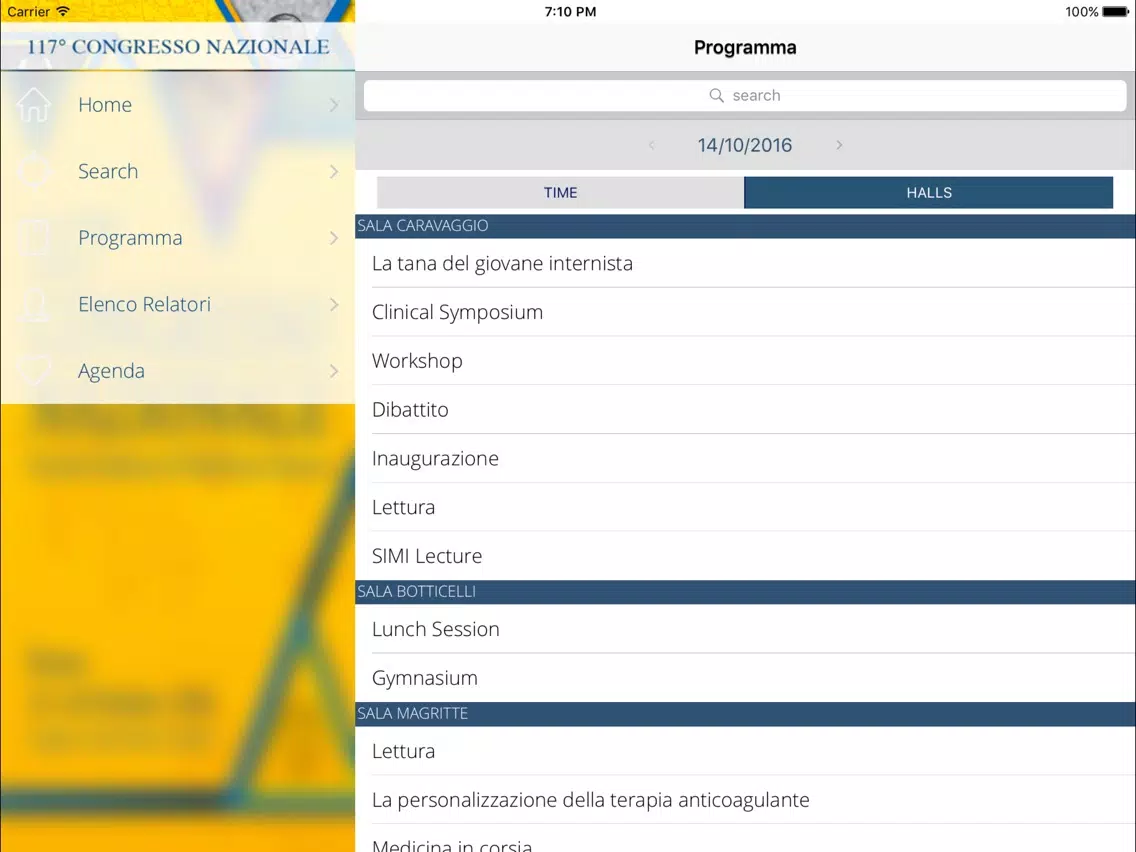
Task: Select the date 14/10/2016
Action: [x=745, y=145]
